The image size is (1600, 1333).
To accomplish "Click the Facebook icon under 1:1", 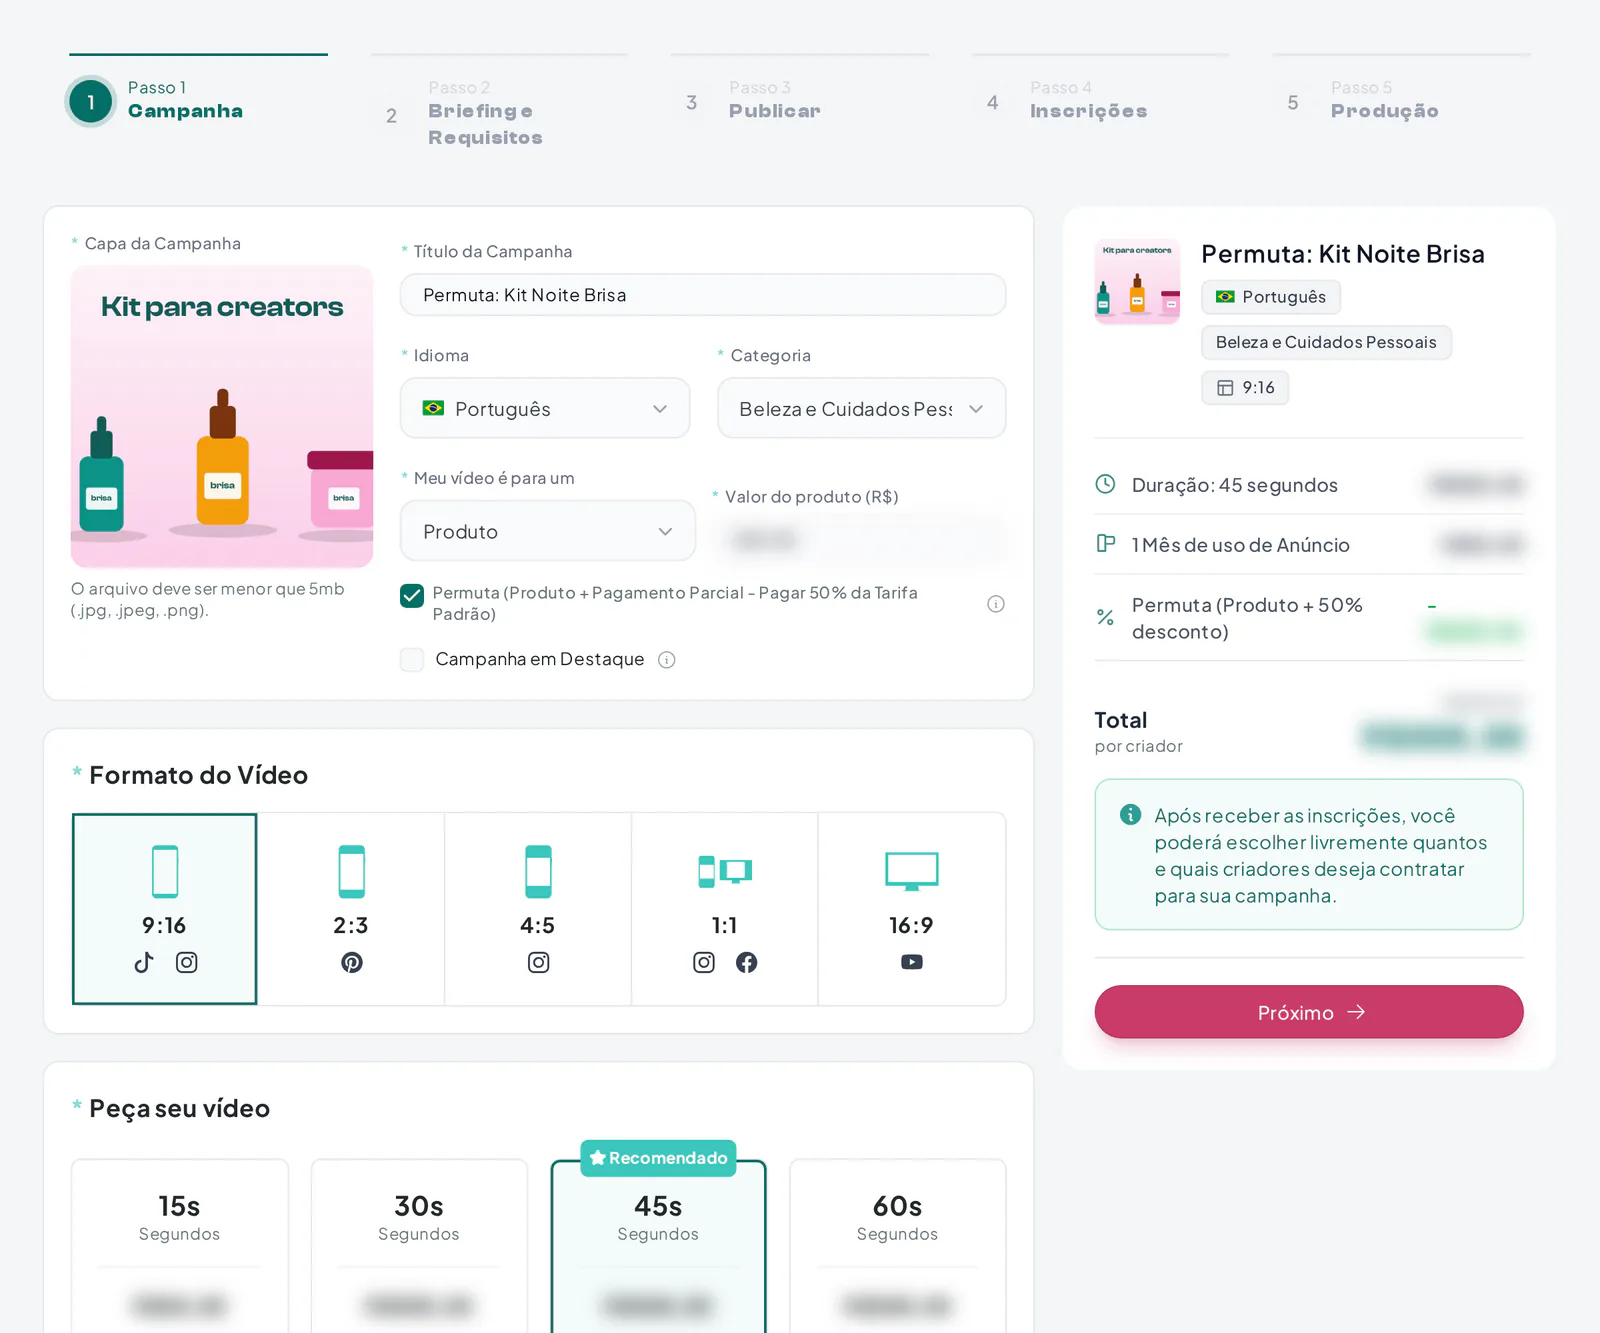I will point(746,962).
